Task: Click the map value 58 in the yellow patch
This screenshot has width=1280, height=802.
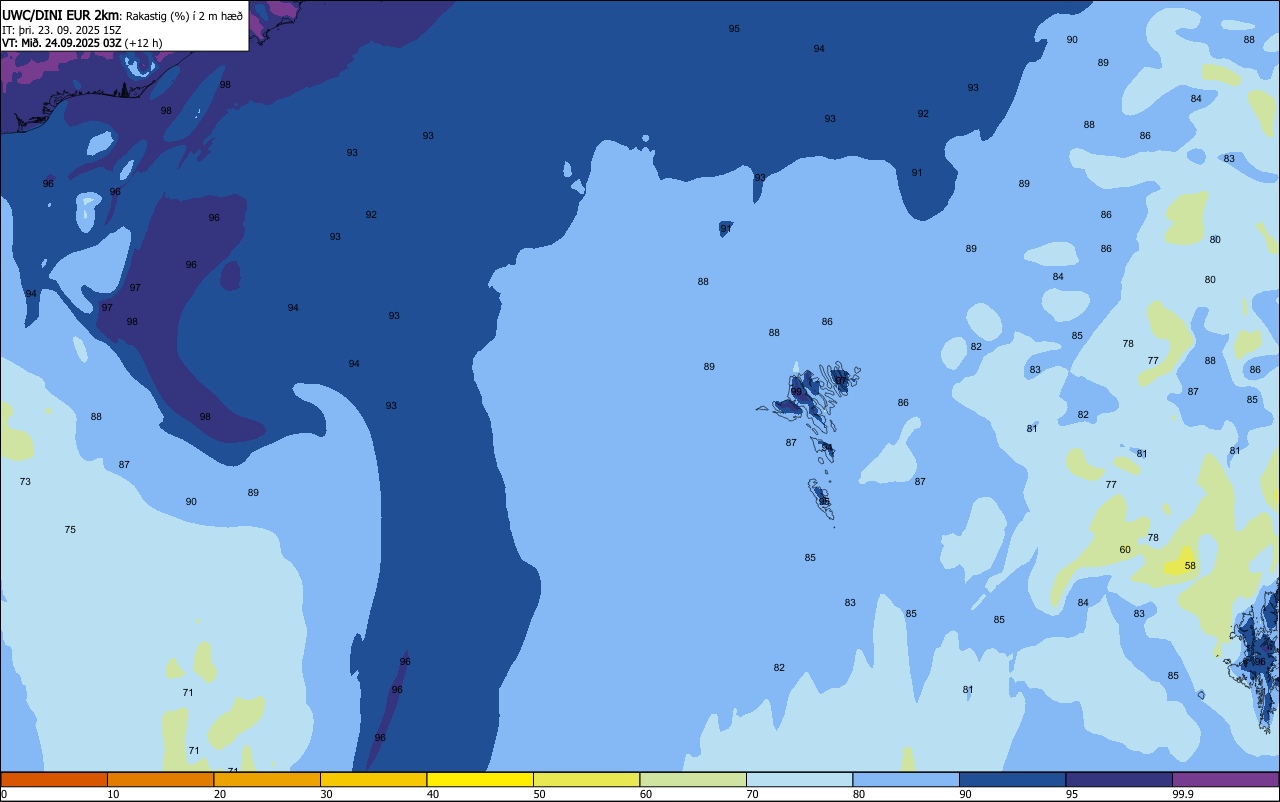Action: tap(1190, 566)
